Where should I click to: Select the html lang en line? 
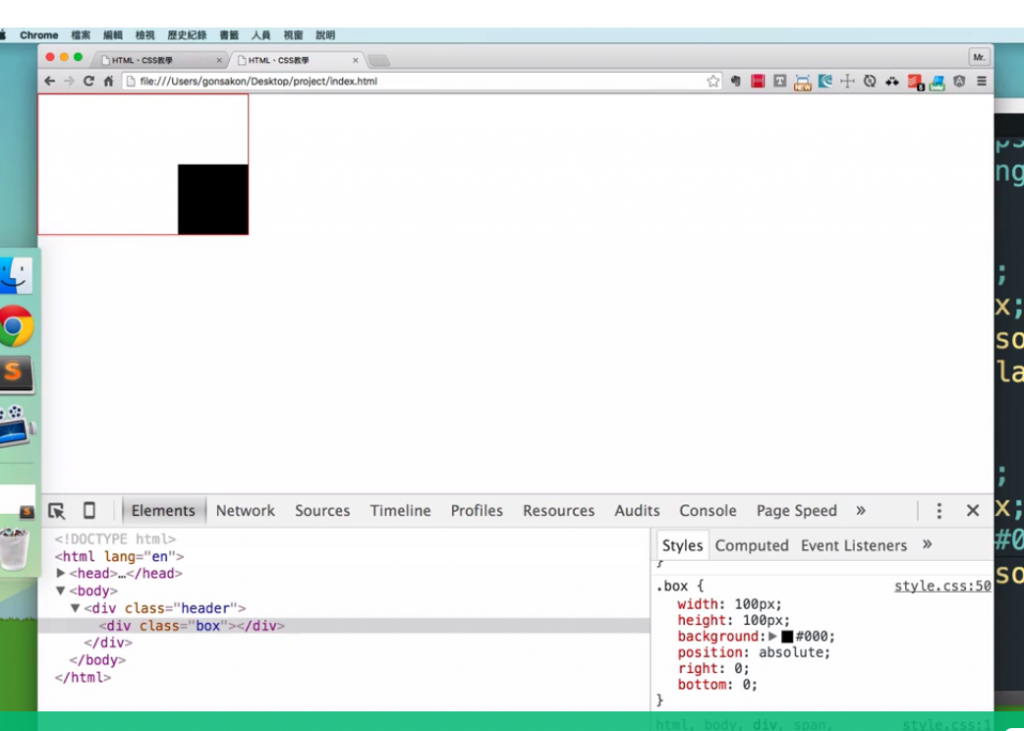coord(120,557)
